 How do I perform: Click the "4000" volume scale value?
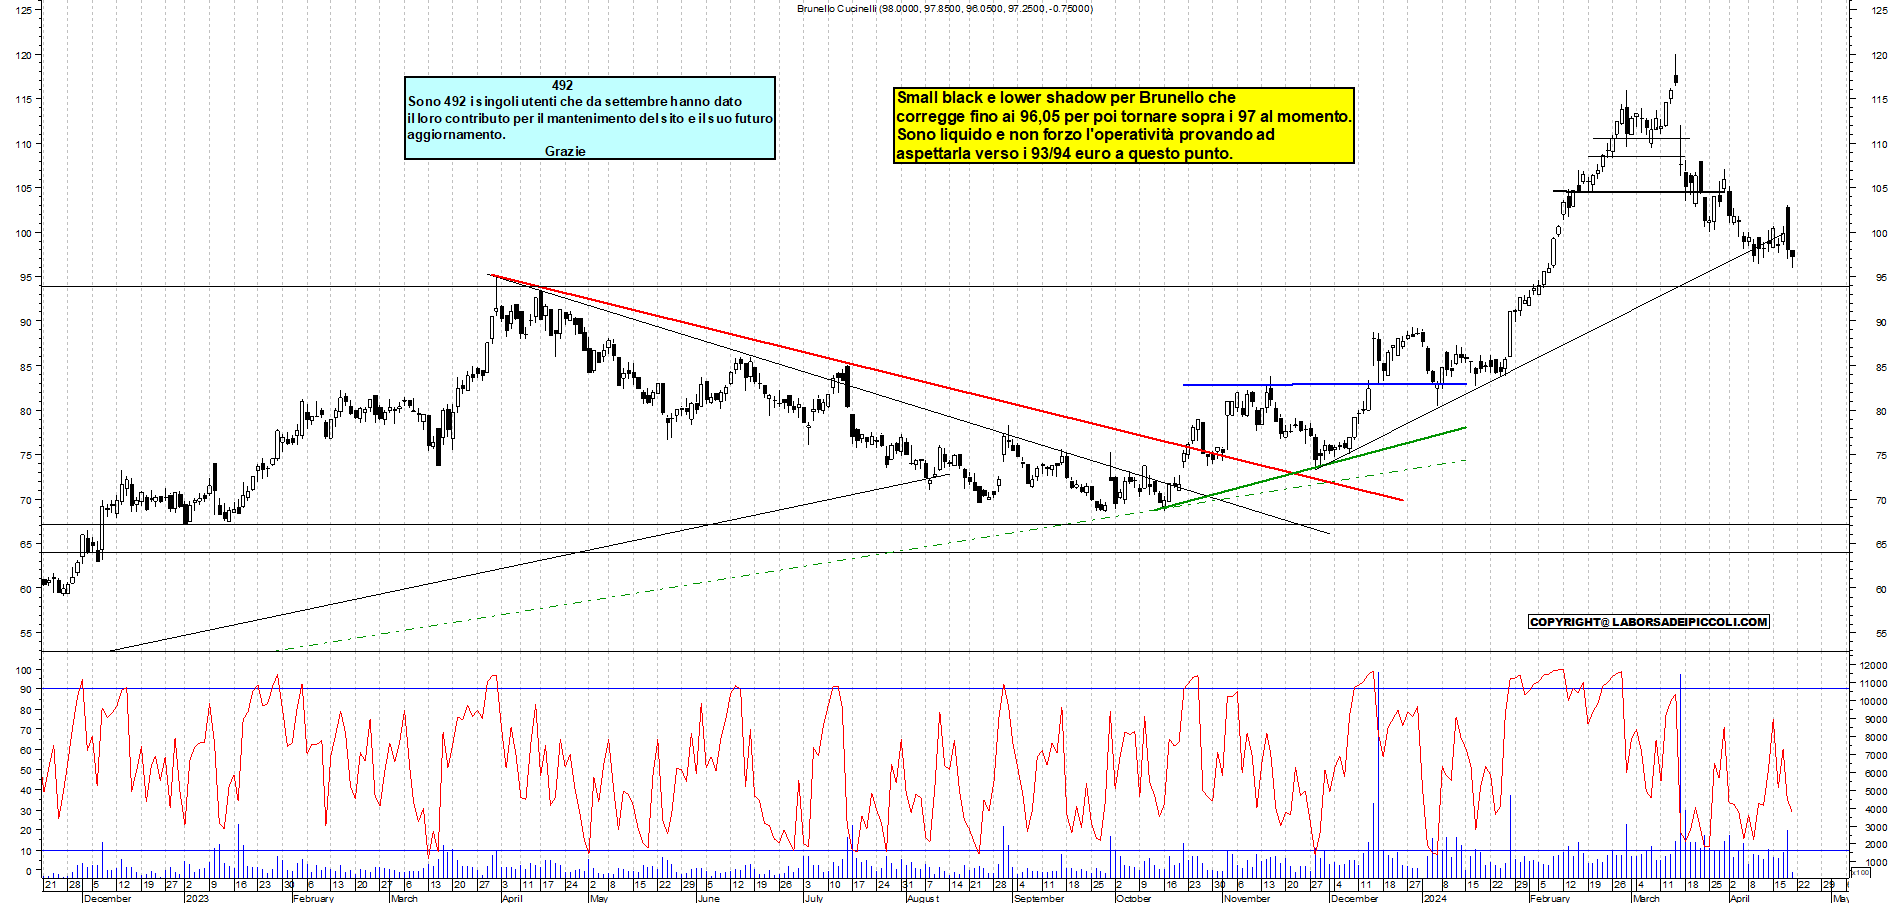pyautogui.click(x=1875, y=809)
